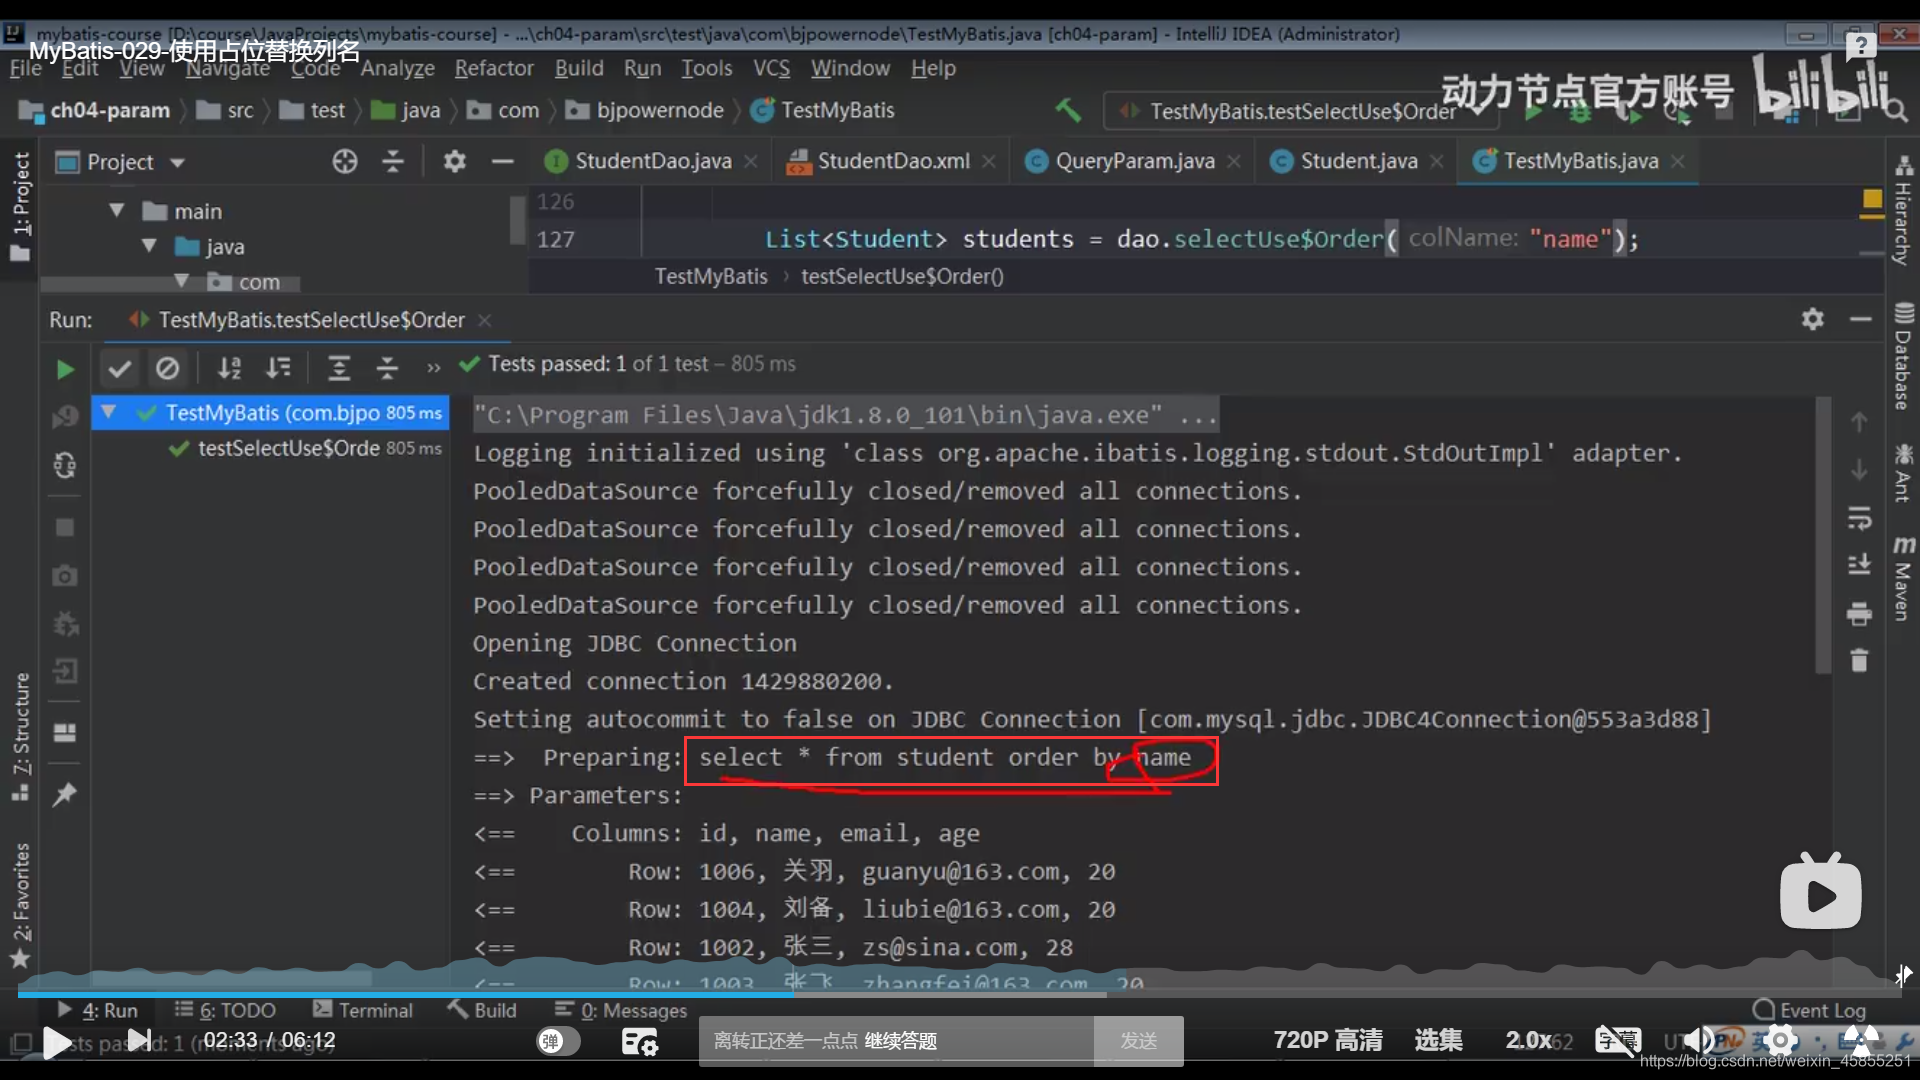
Task: Click bjpowernode breadcrumb folder
Action: [645, 110]
